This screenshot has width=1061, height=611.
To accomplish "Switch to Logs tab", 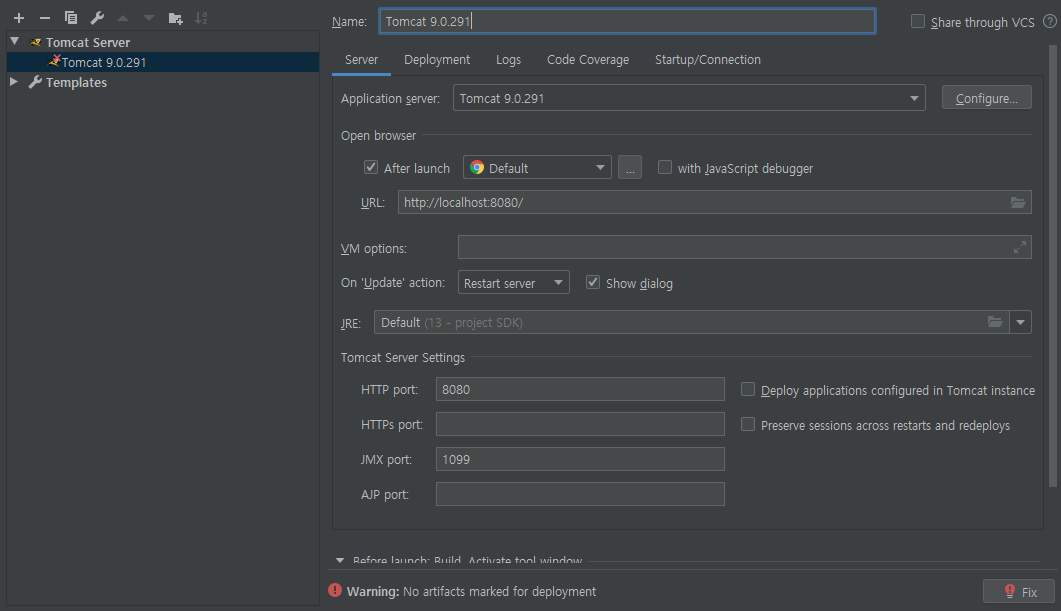I will tap(508, 60).
